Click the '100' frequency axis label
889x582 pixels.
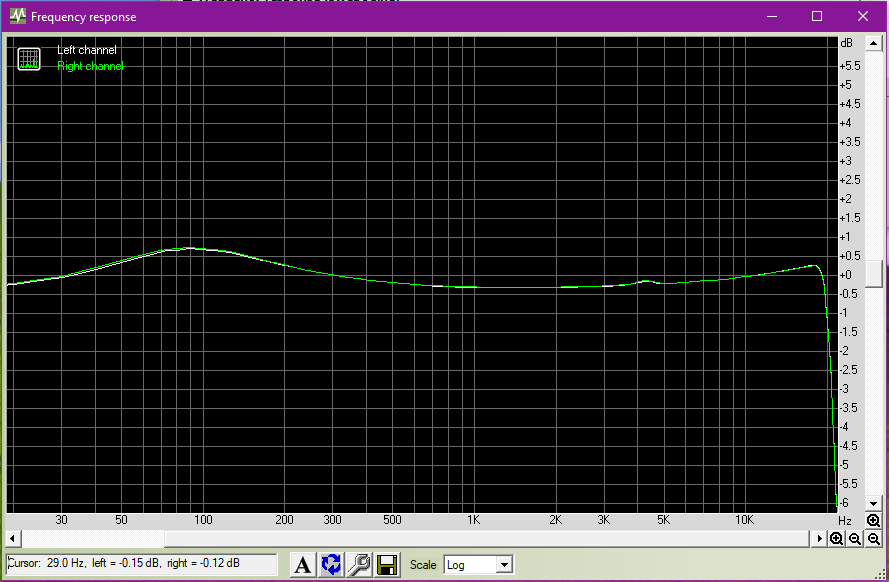click(x=203, y=520)
